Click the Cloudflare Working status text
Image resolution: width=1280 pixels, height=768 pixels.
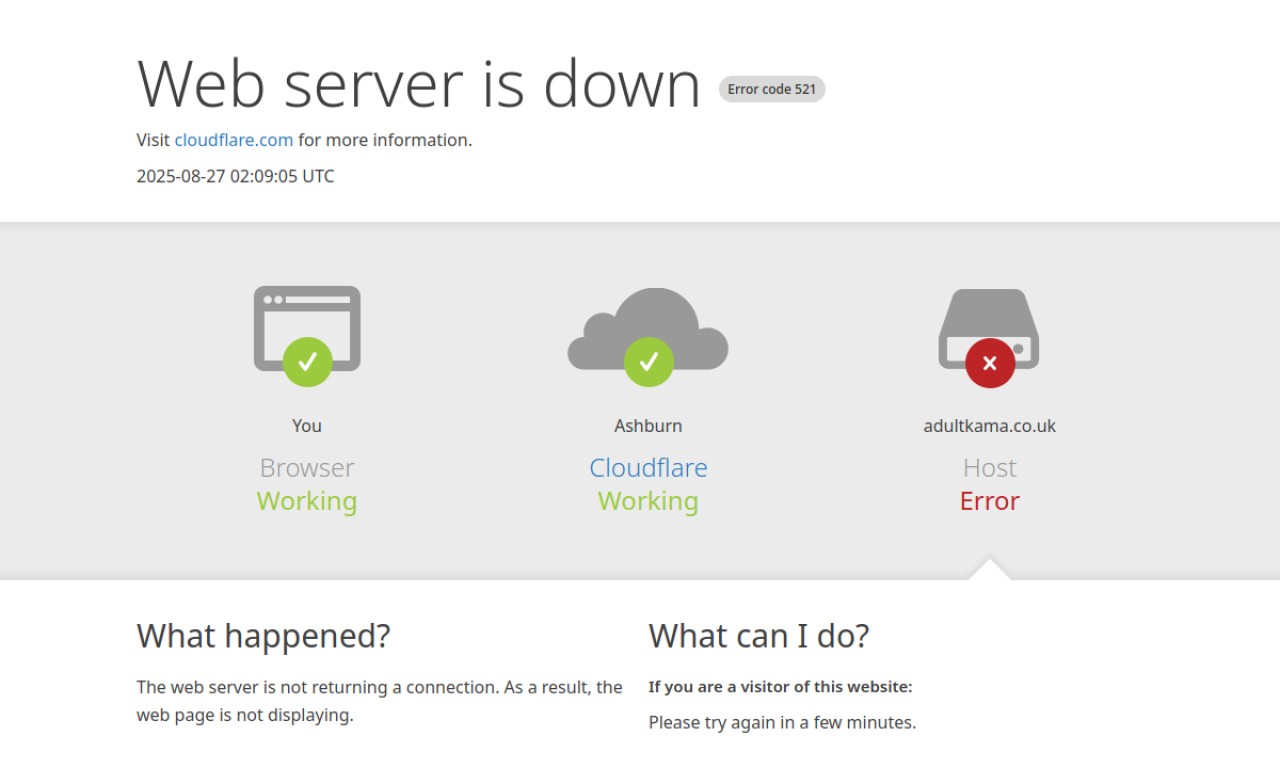tap(648, 501)
